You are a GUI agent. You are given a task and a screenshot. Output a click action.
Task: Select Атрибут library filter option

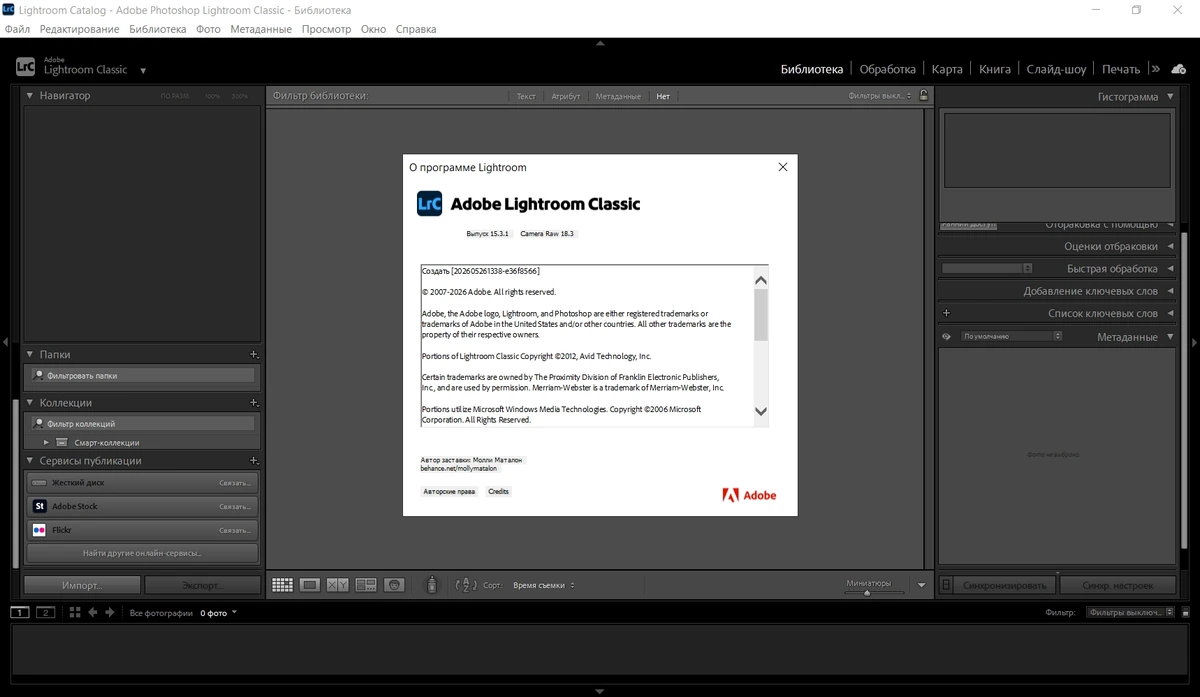click(x=566, y=96)
